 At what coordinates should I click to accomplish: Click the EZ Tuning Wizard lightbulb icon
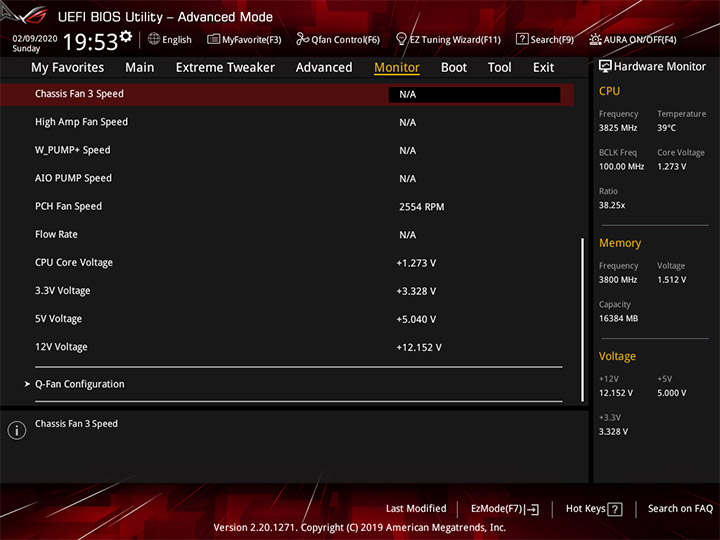coord(401,39)
